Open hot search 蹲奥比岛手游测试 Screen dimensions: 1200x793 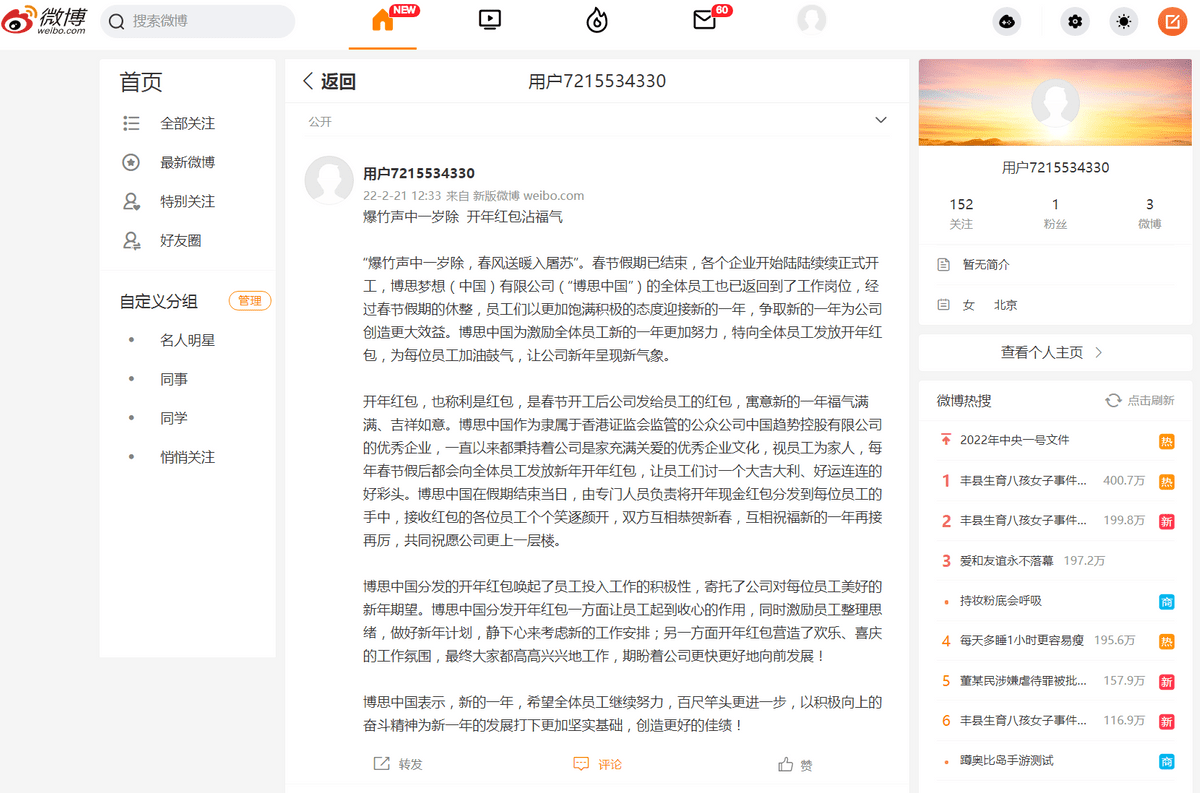tap(1007, 761)
